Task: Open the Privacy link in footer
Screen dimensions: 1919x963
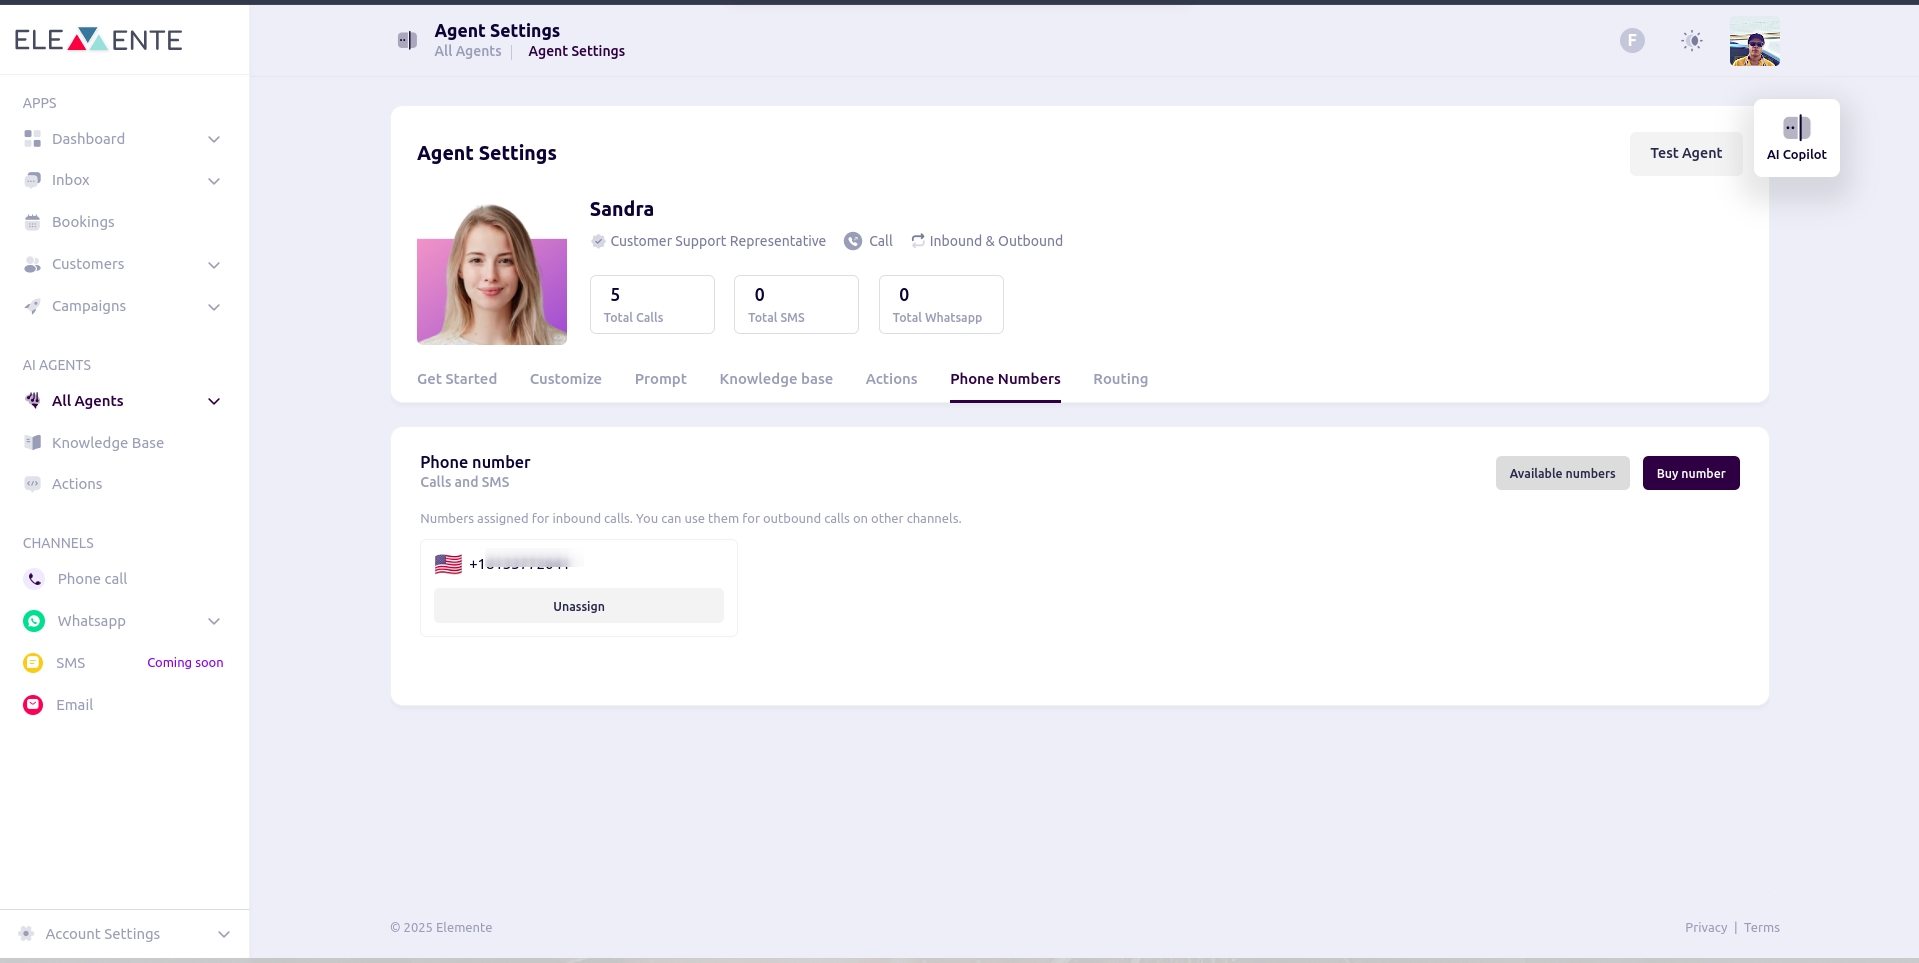Action: click(1706, 928)
